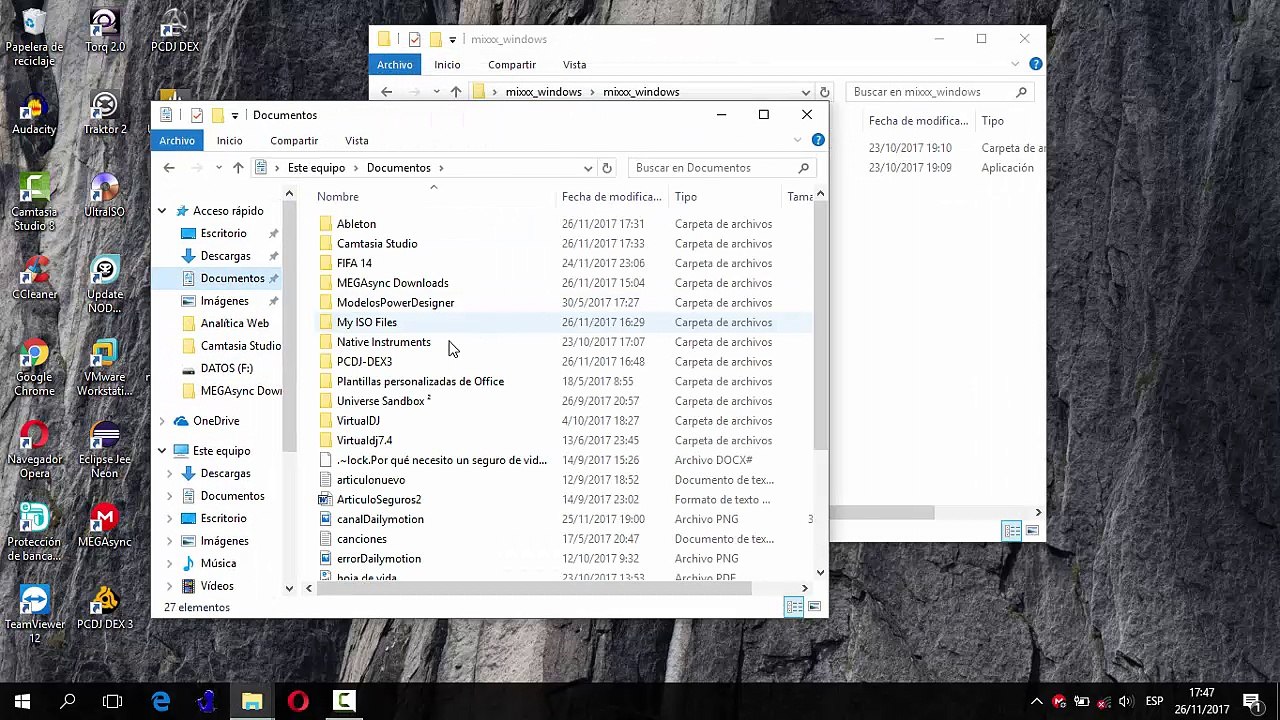This screenshot has width=1280, height=720.
Task: Launch Google Chrome from desktop
Action: tap(34, 367)
